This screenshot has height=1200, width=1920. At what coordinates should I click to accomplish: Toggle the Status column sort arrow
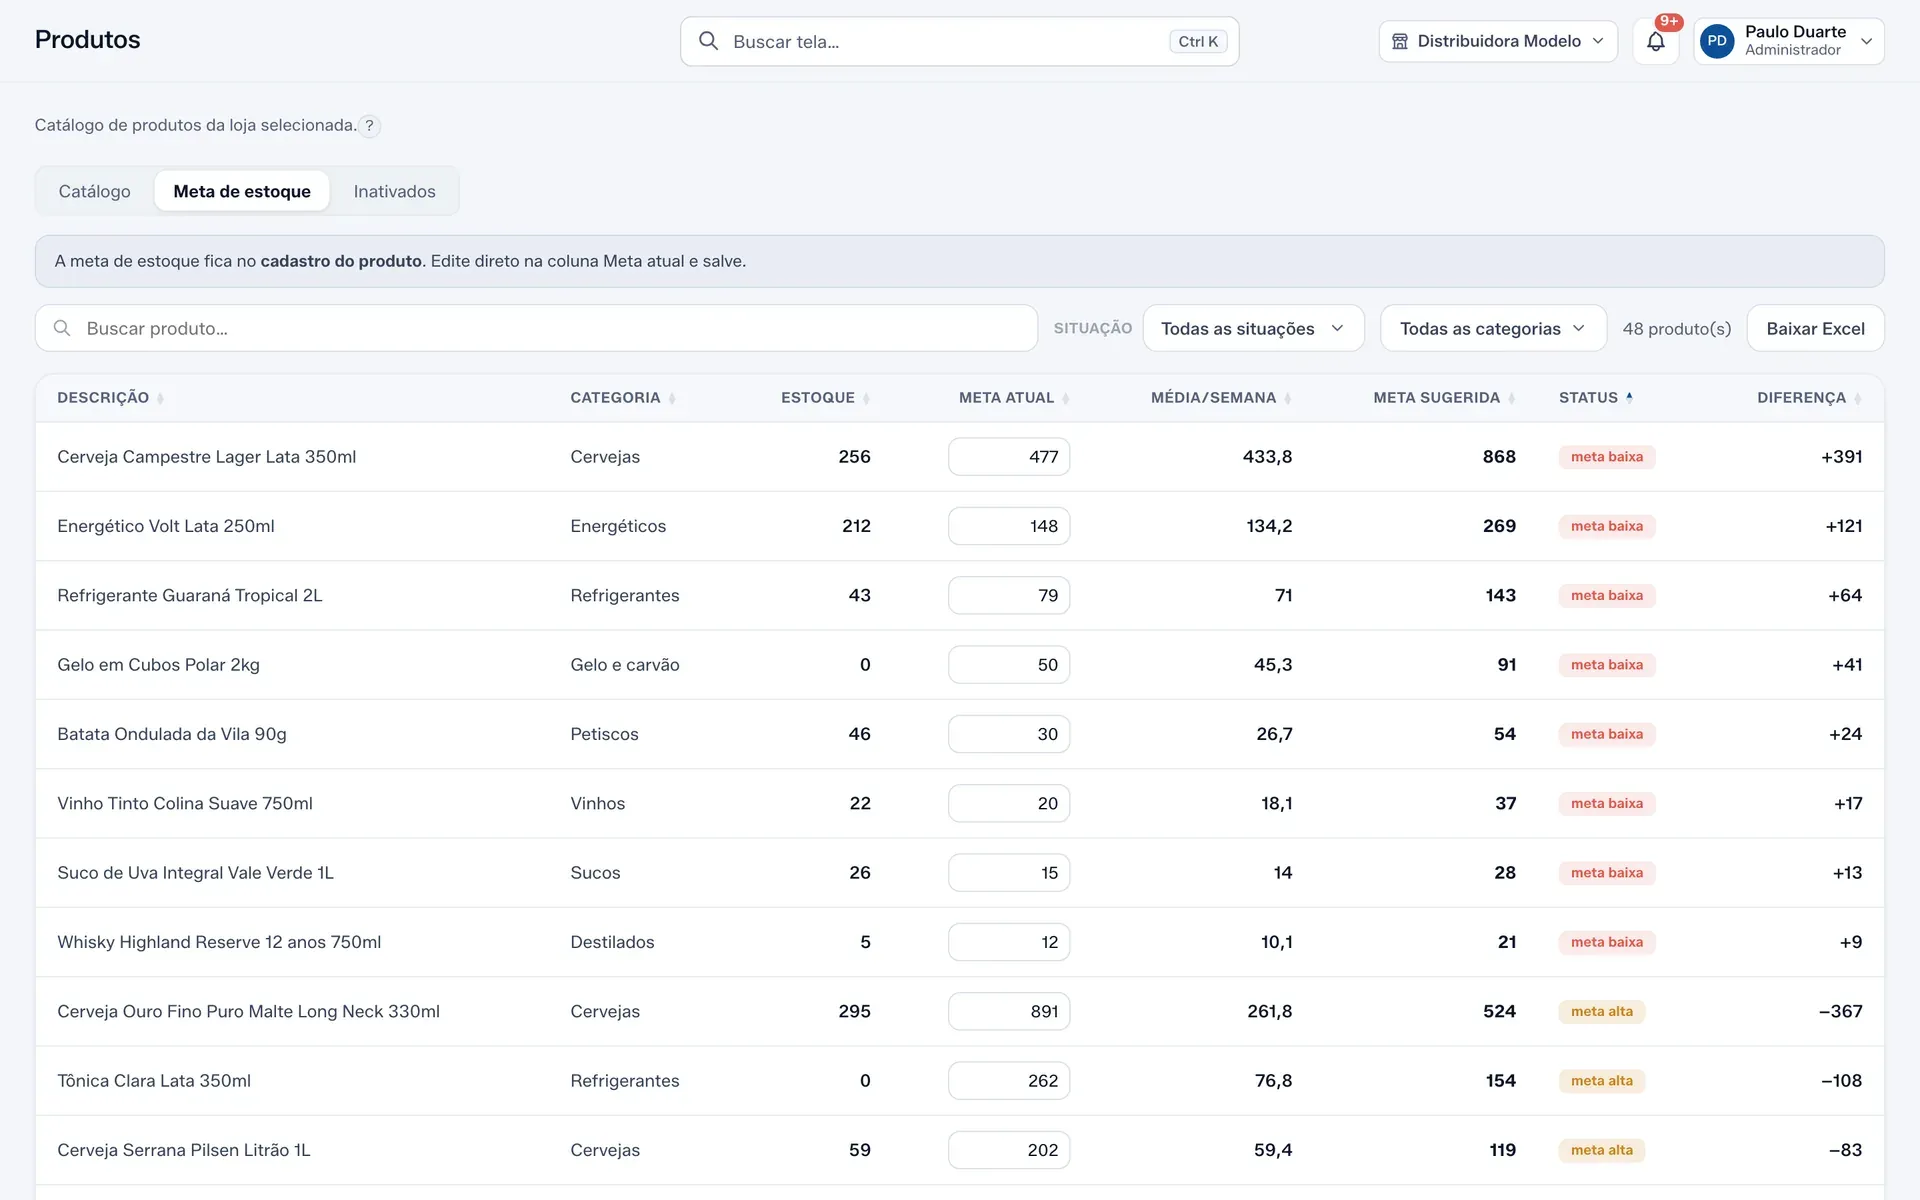point(1629,398)
